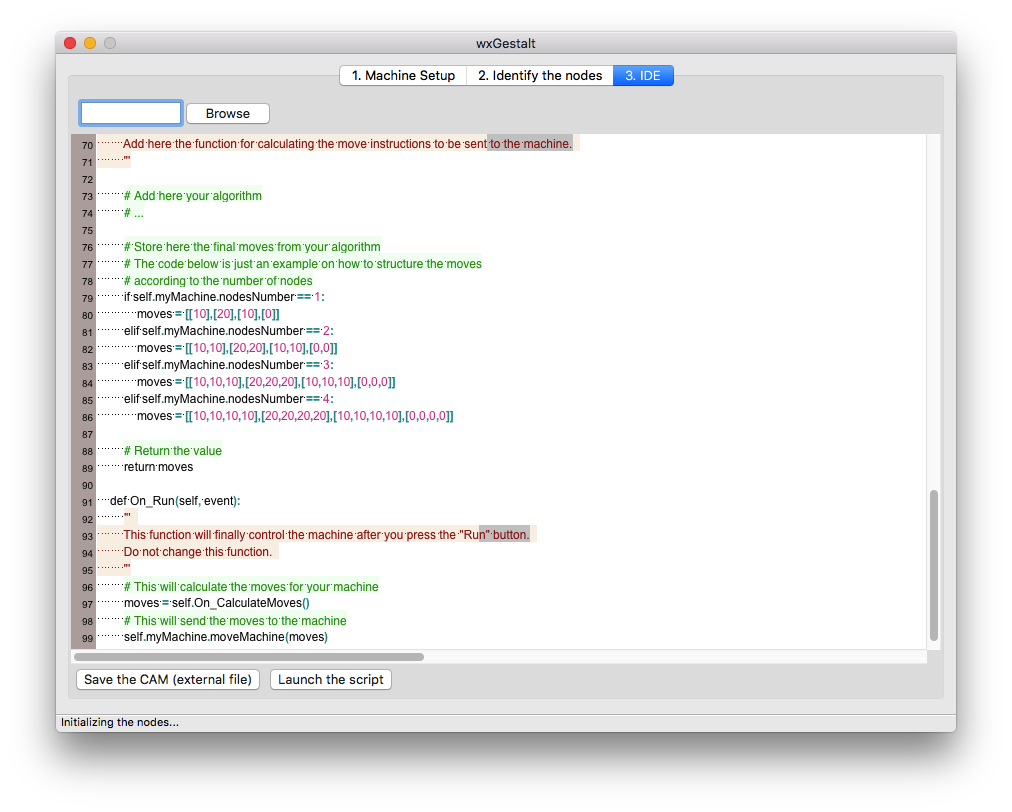
Task: Click the Browse button
Action: (228, 114)
